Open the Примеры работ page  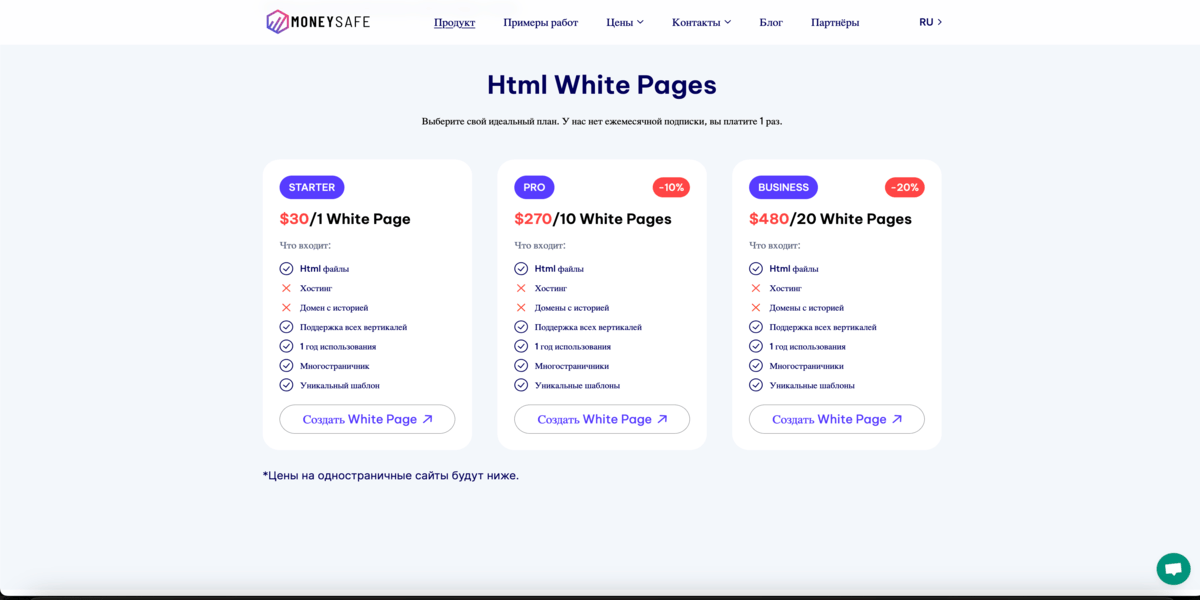[x=540, y=22]
